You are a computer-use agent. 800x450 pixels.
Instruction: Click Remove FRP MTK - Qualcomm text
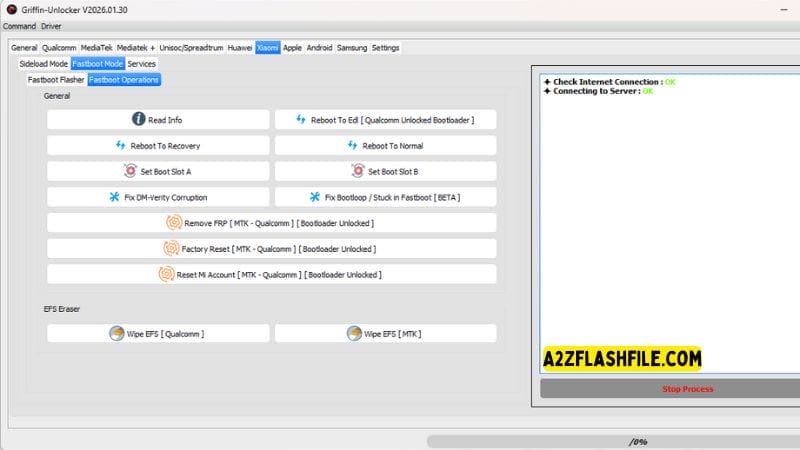pos(279,223)
